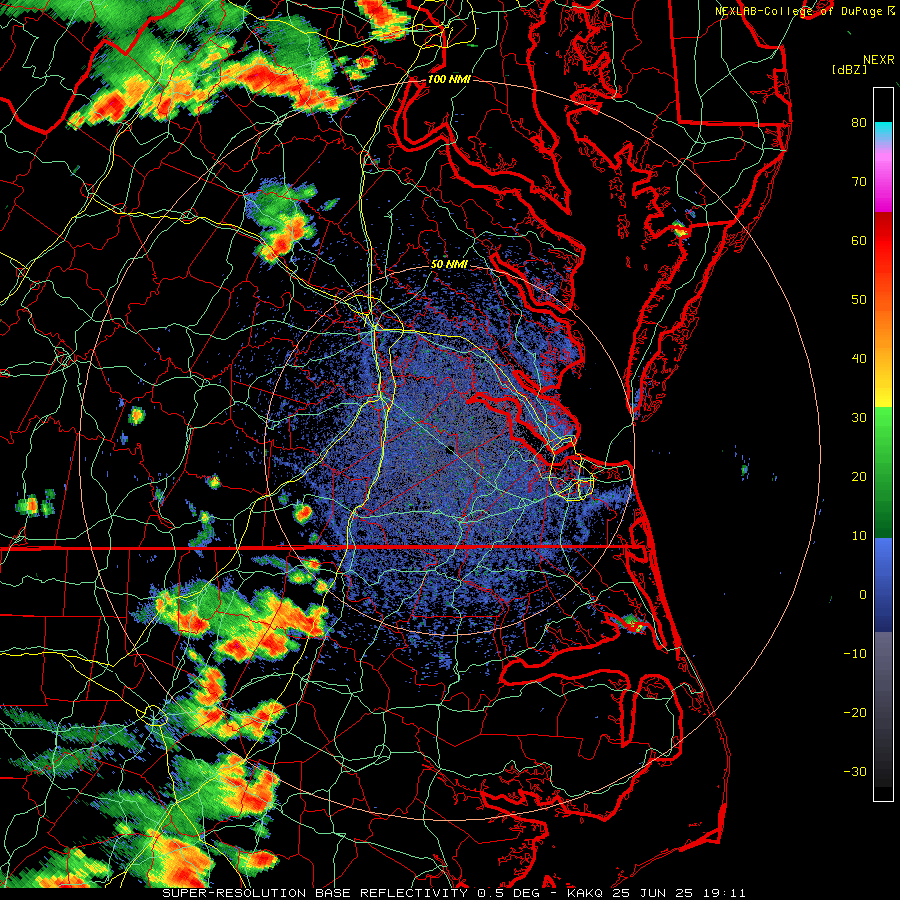This screenshot has width=900, height=900.
Task: Click the 50 NMI range ring label
Action: (x=449, y=265)
